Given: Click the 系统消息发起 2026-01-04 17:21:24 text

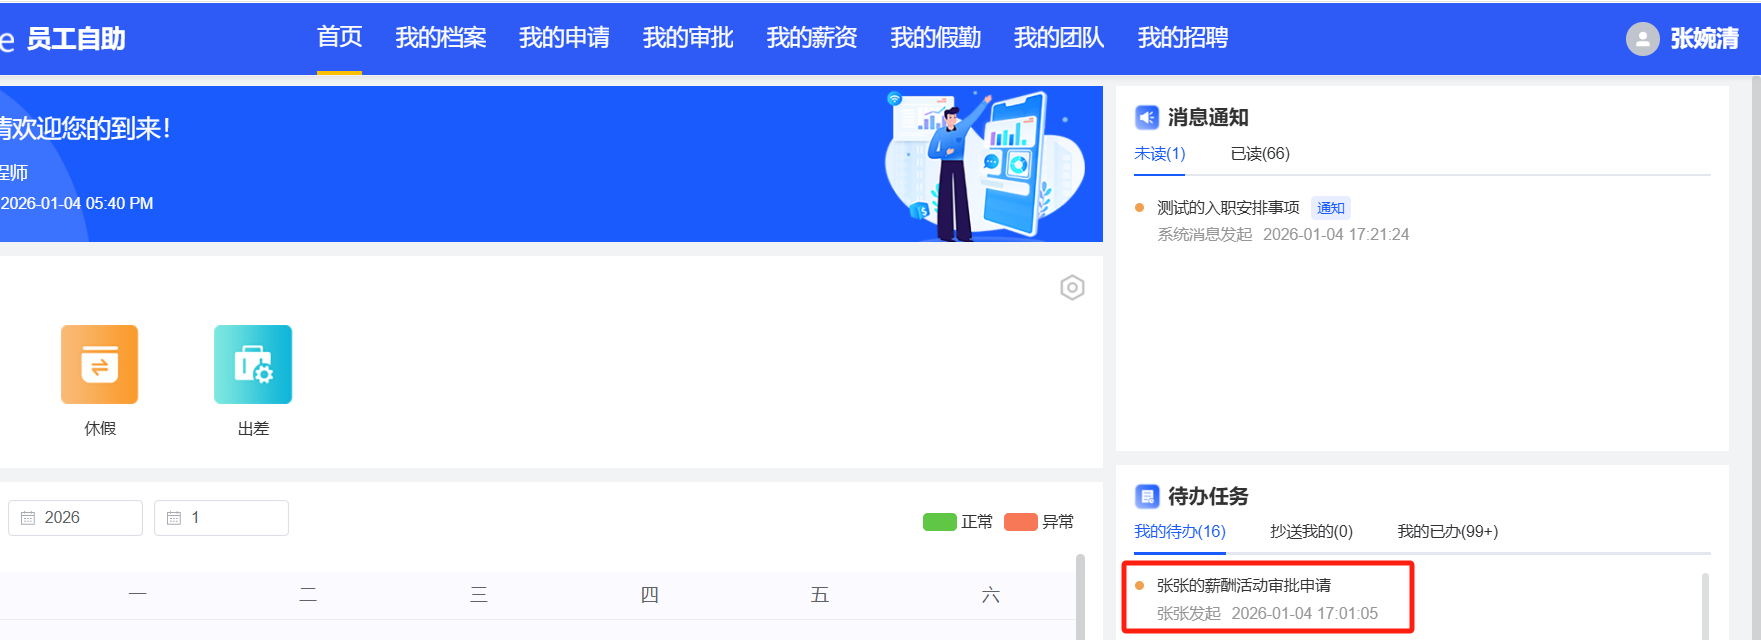Looking at the screenshot, I should click(x=1283, y=234).
